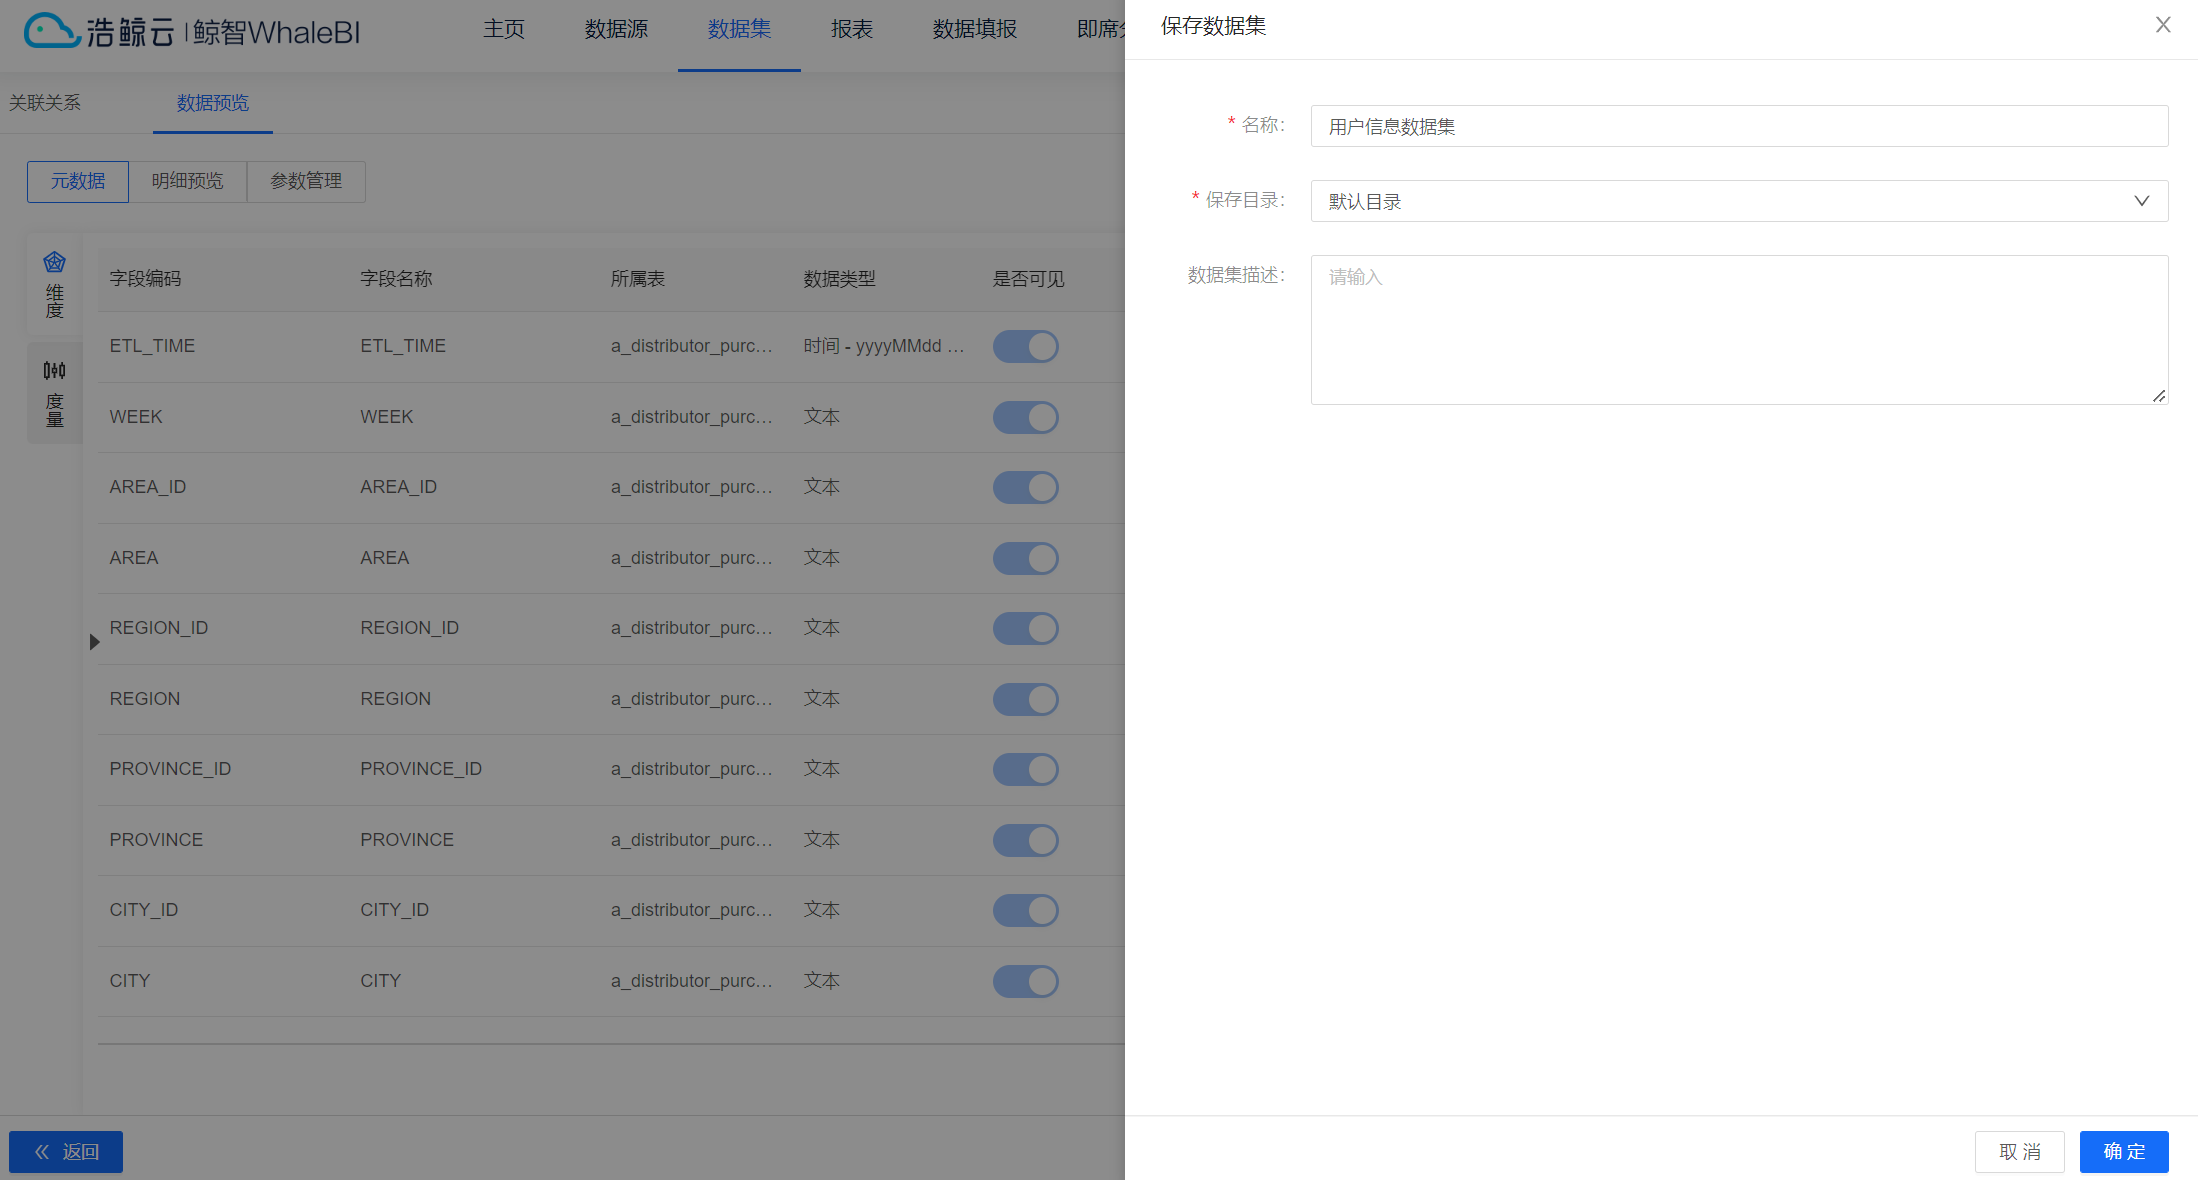Image resolution: width=2198 pixels, height=1180 pixels.
Task: Expand the side panel triangle arrow
Action: click(94, 642)
